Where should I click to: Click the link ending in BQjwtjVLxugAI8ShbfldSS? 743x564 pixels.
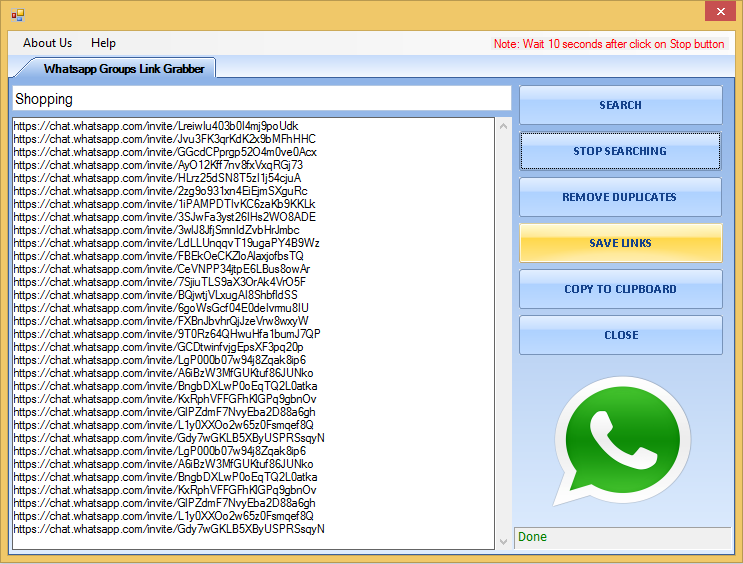click(x=155, y=295)
